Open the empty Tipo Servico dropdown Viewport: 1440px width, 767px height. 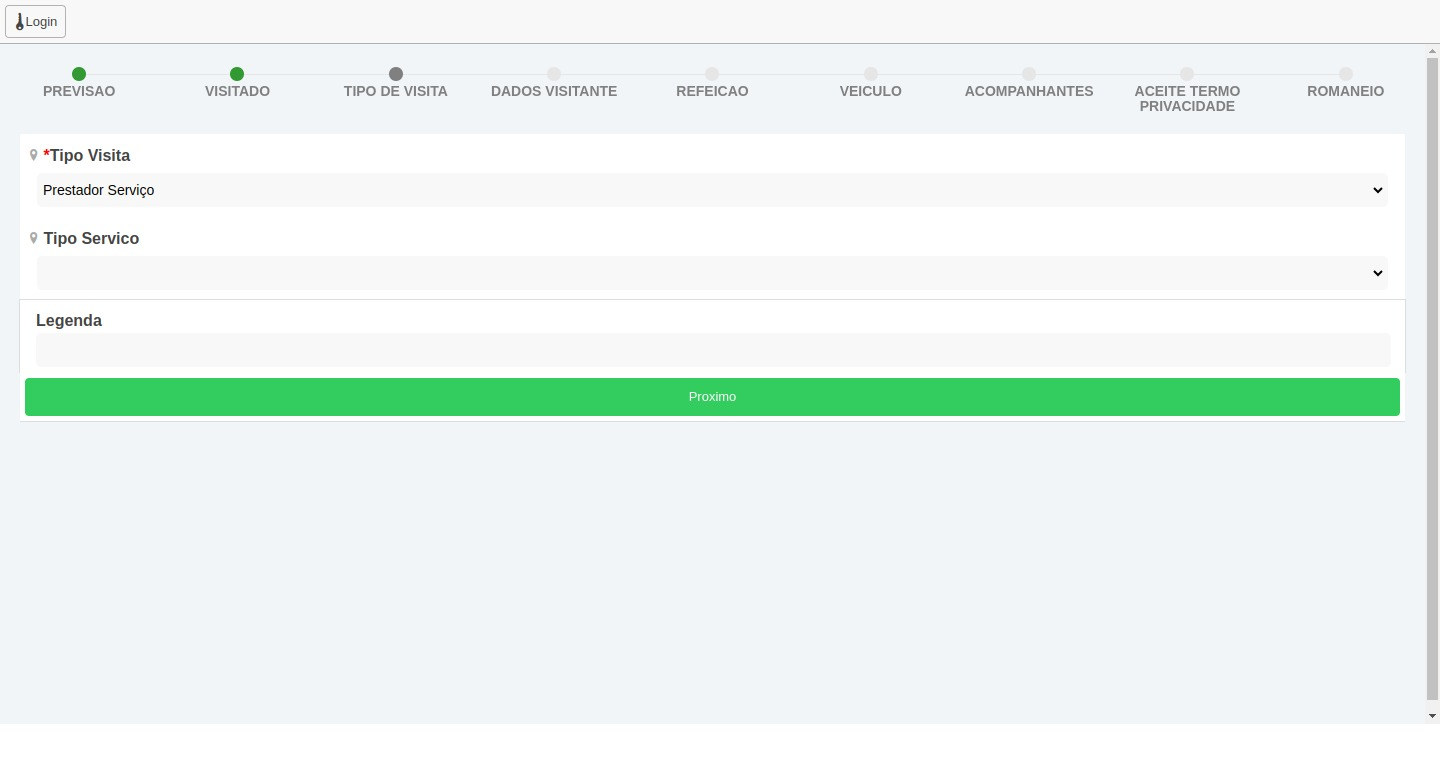711,273
